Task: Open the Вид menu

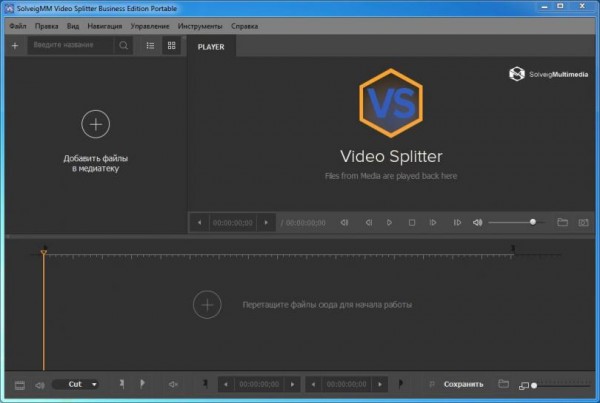Action: pyautogui.click(x=73, y=26)
